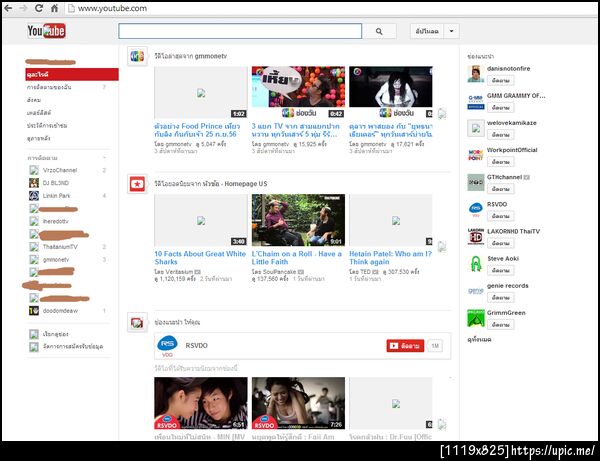
Task: Open the 6:51 RSVDO video thumbnail
Action: (201, 403)
